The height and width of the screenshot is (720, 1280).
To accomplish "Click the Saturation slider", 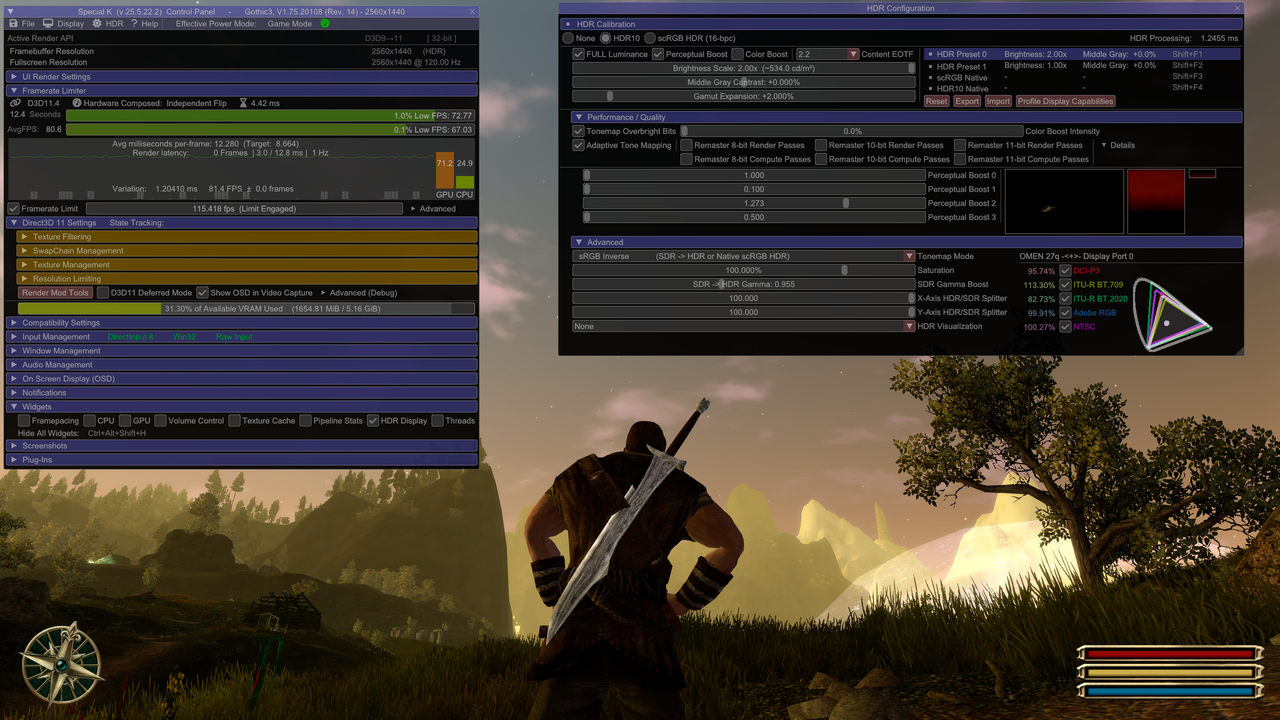I will [743, 271].
